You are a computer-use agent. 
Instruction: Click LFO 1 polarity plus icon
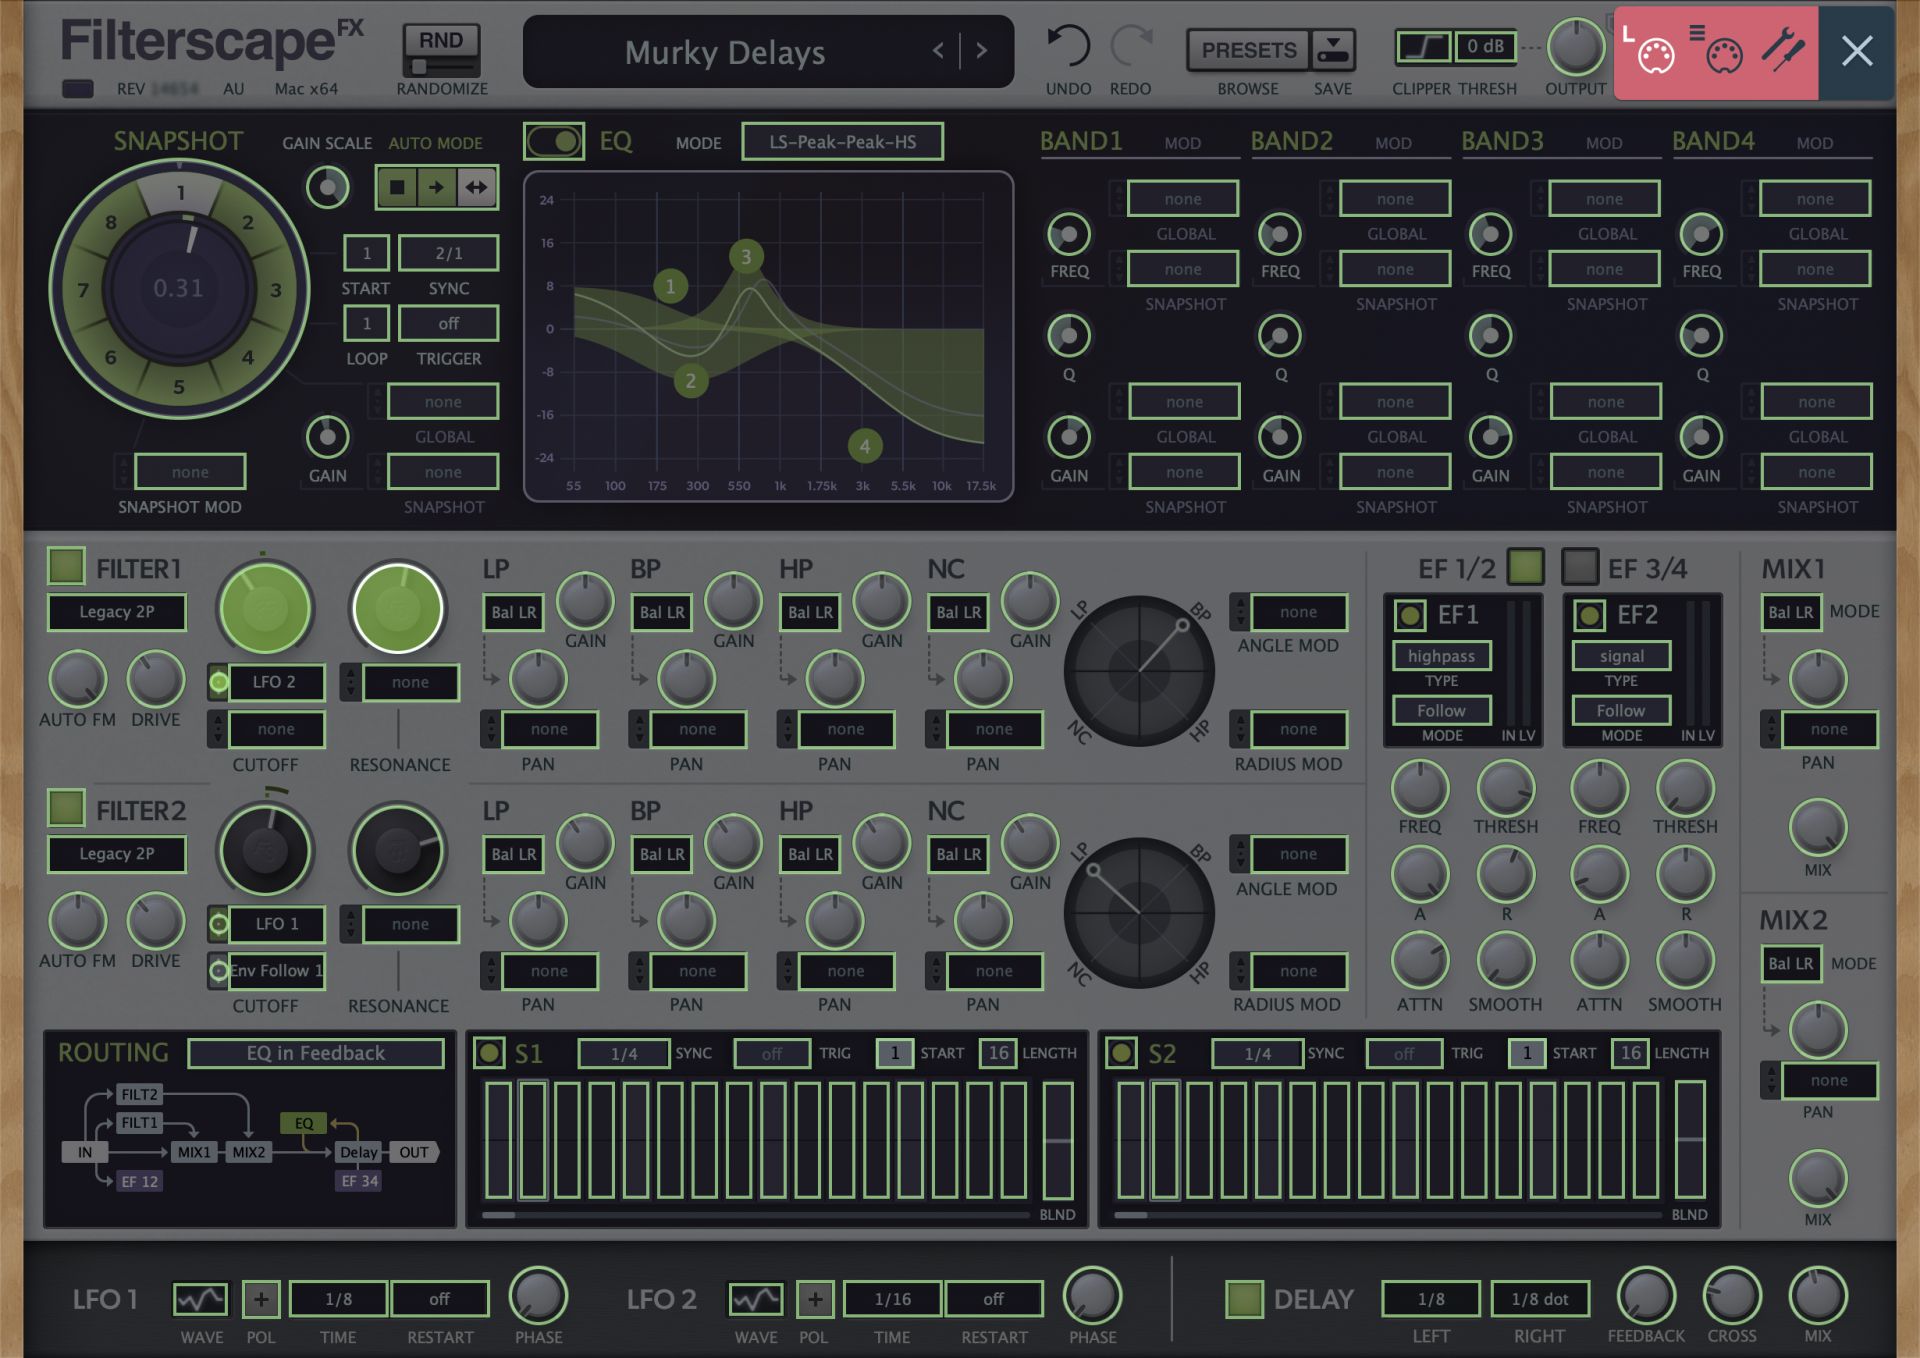point(261,1299)
